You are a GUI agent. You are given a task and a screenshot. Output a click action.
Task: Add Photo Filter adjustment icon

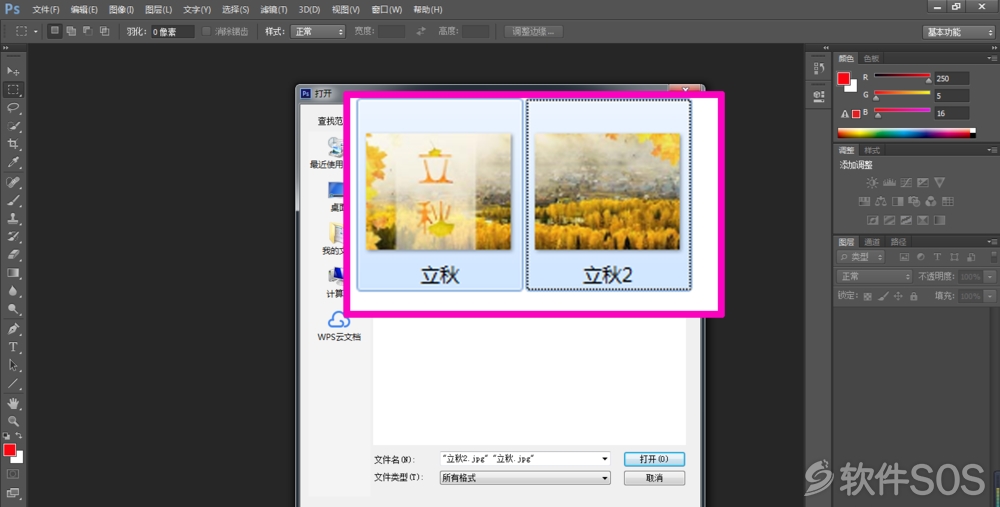[914, 202]
